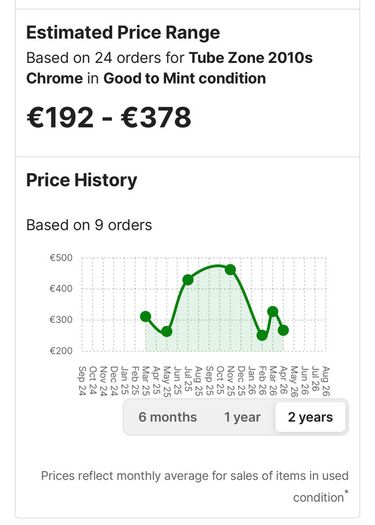
Task: Switch to the 1 year range
Action: [242, 417]
